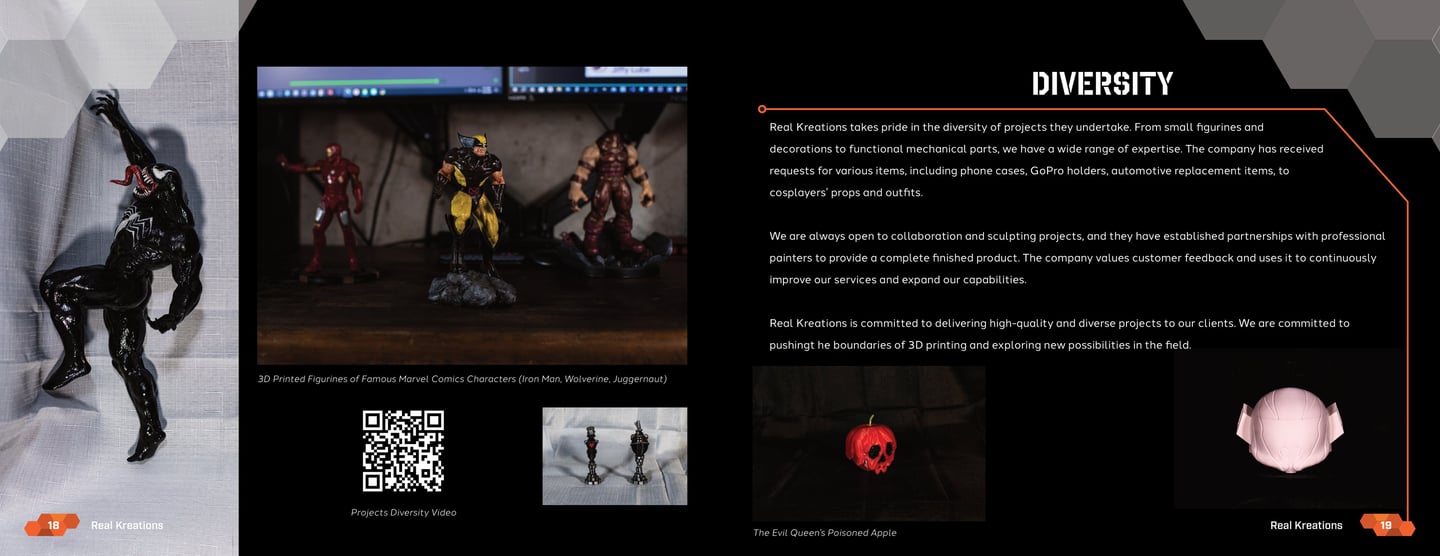Click paragraph starting 'Real Kreations is committed'
Viewport: 1440px width, 556px height.
click(x=1059, y=334)
